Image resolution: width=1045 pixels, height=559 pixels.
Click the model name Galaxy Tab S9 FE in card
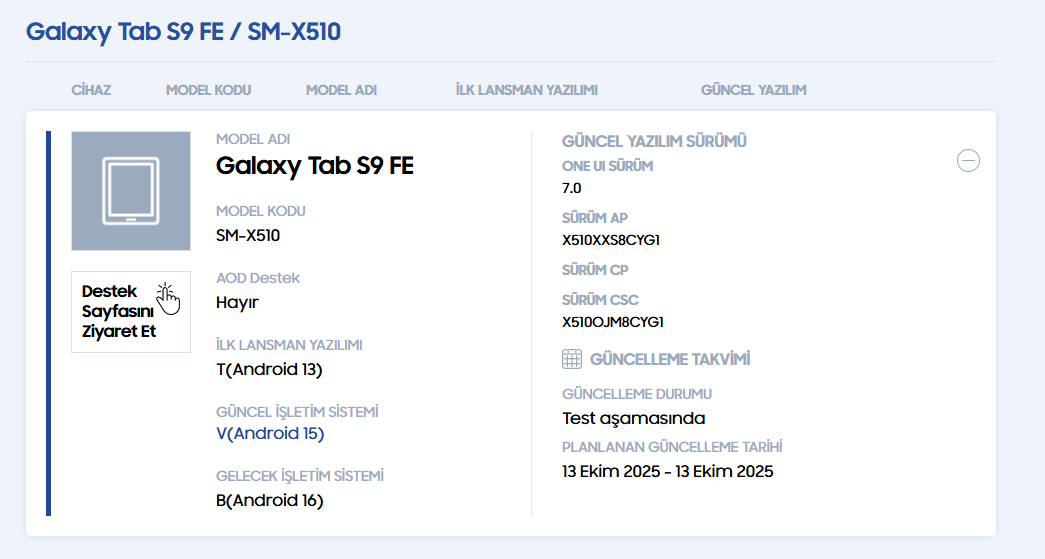(x=315, y=166)
